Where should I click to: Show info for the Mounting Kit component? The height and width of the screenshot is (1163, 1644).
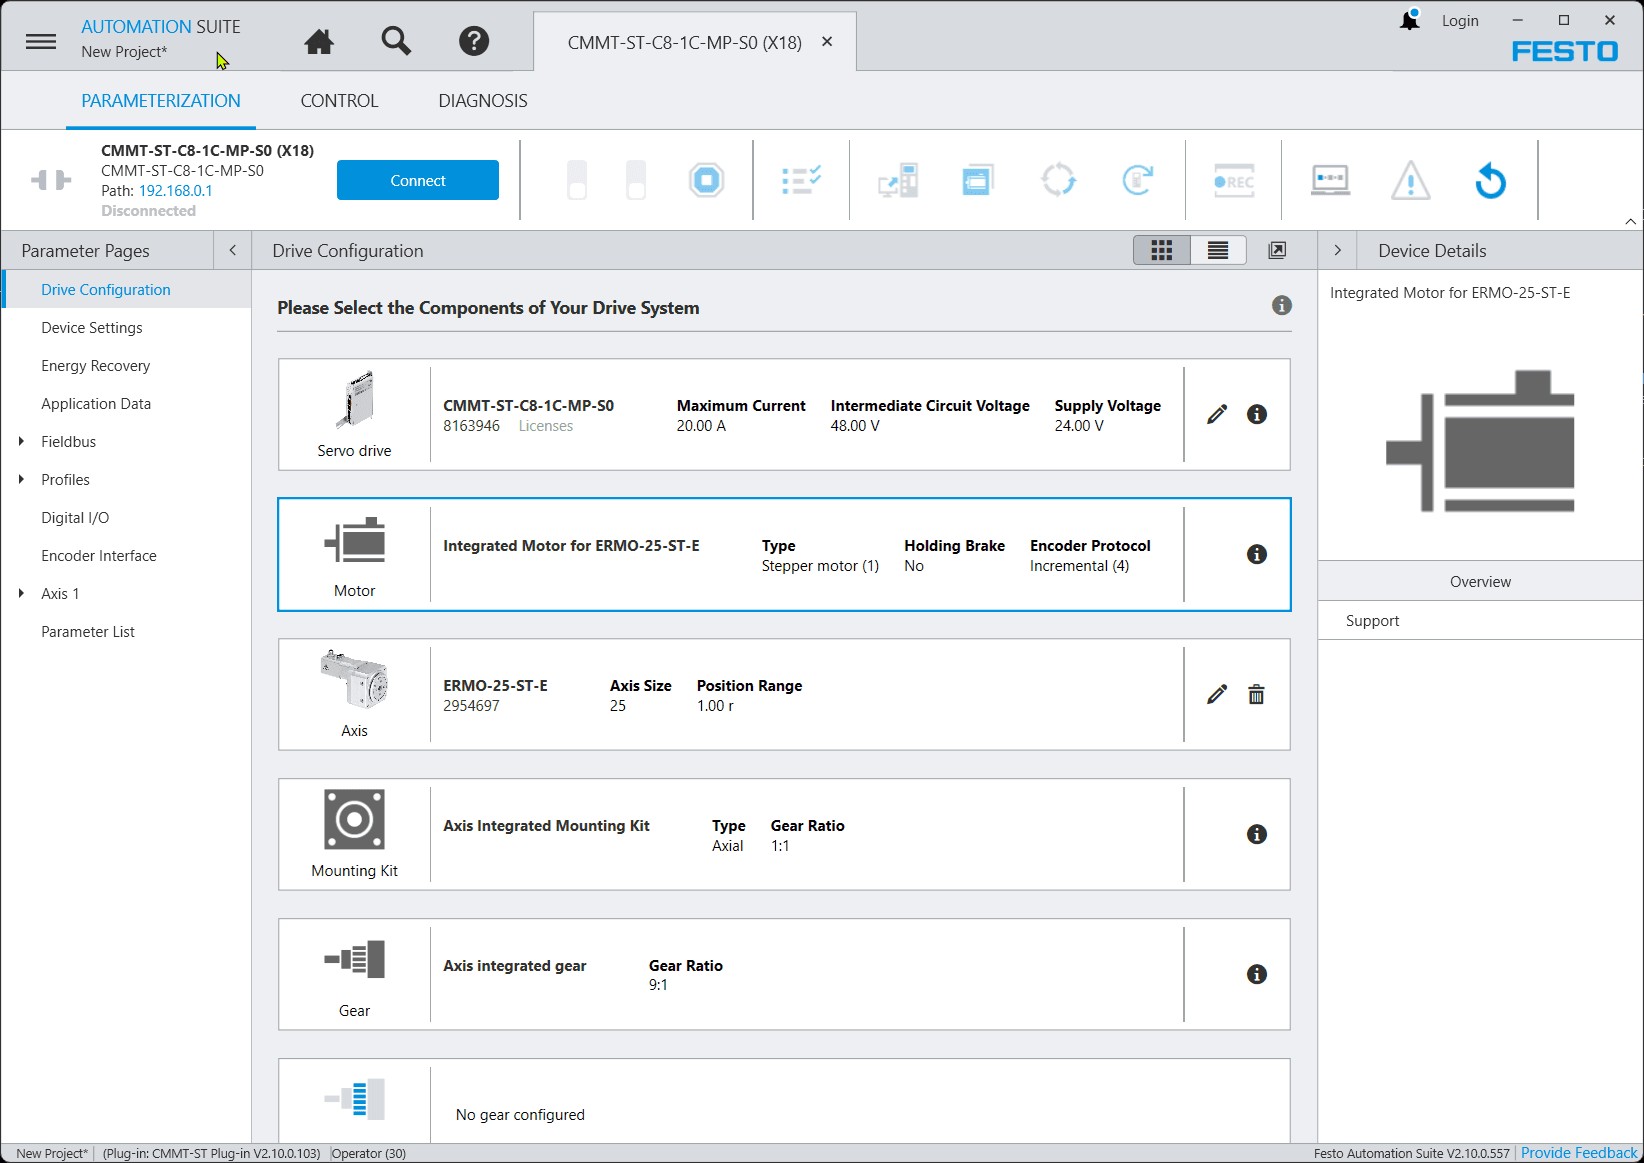click(x=1257, y=834)
